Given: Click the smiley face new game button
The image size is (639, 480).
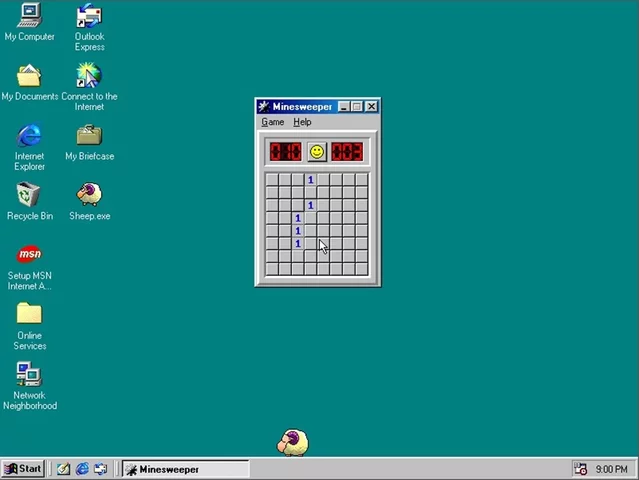Looking at the screenshot, I should [x=317, y=152].
